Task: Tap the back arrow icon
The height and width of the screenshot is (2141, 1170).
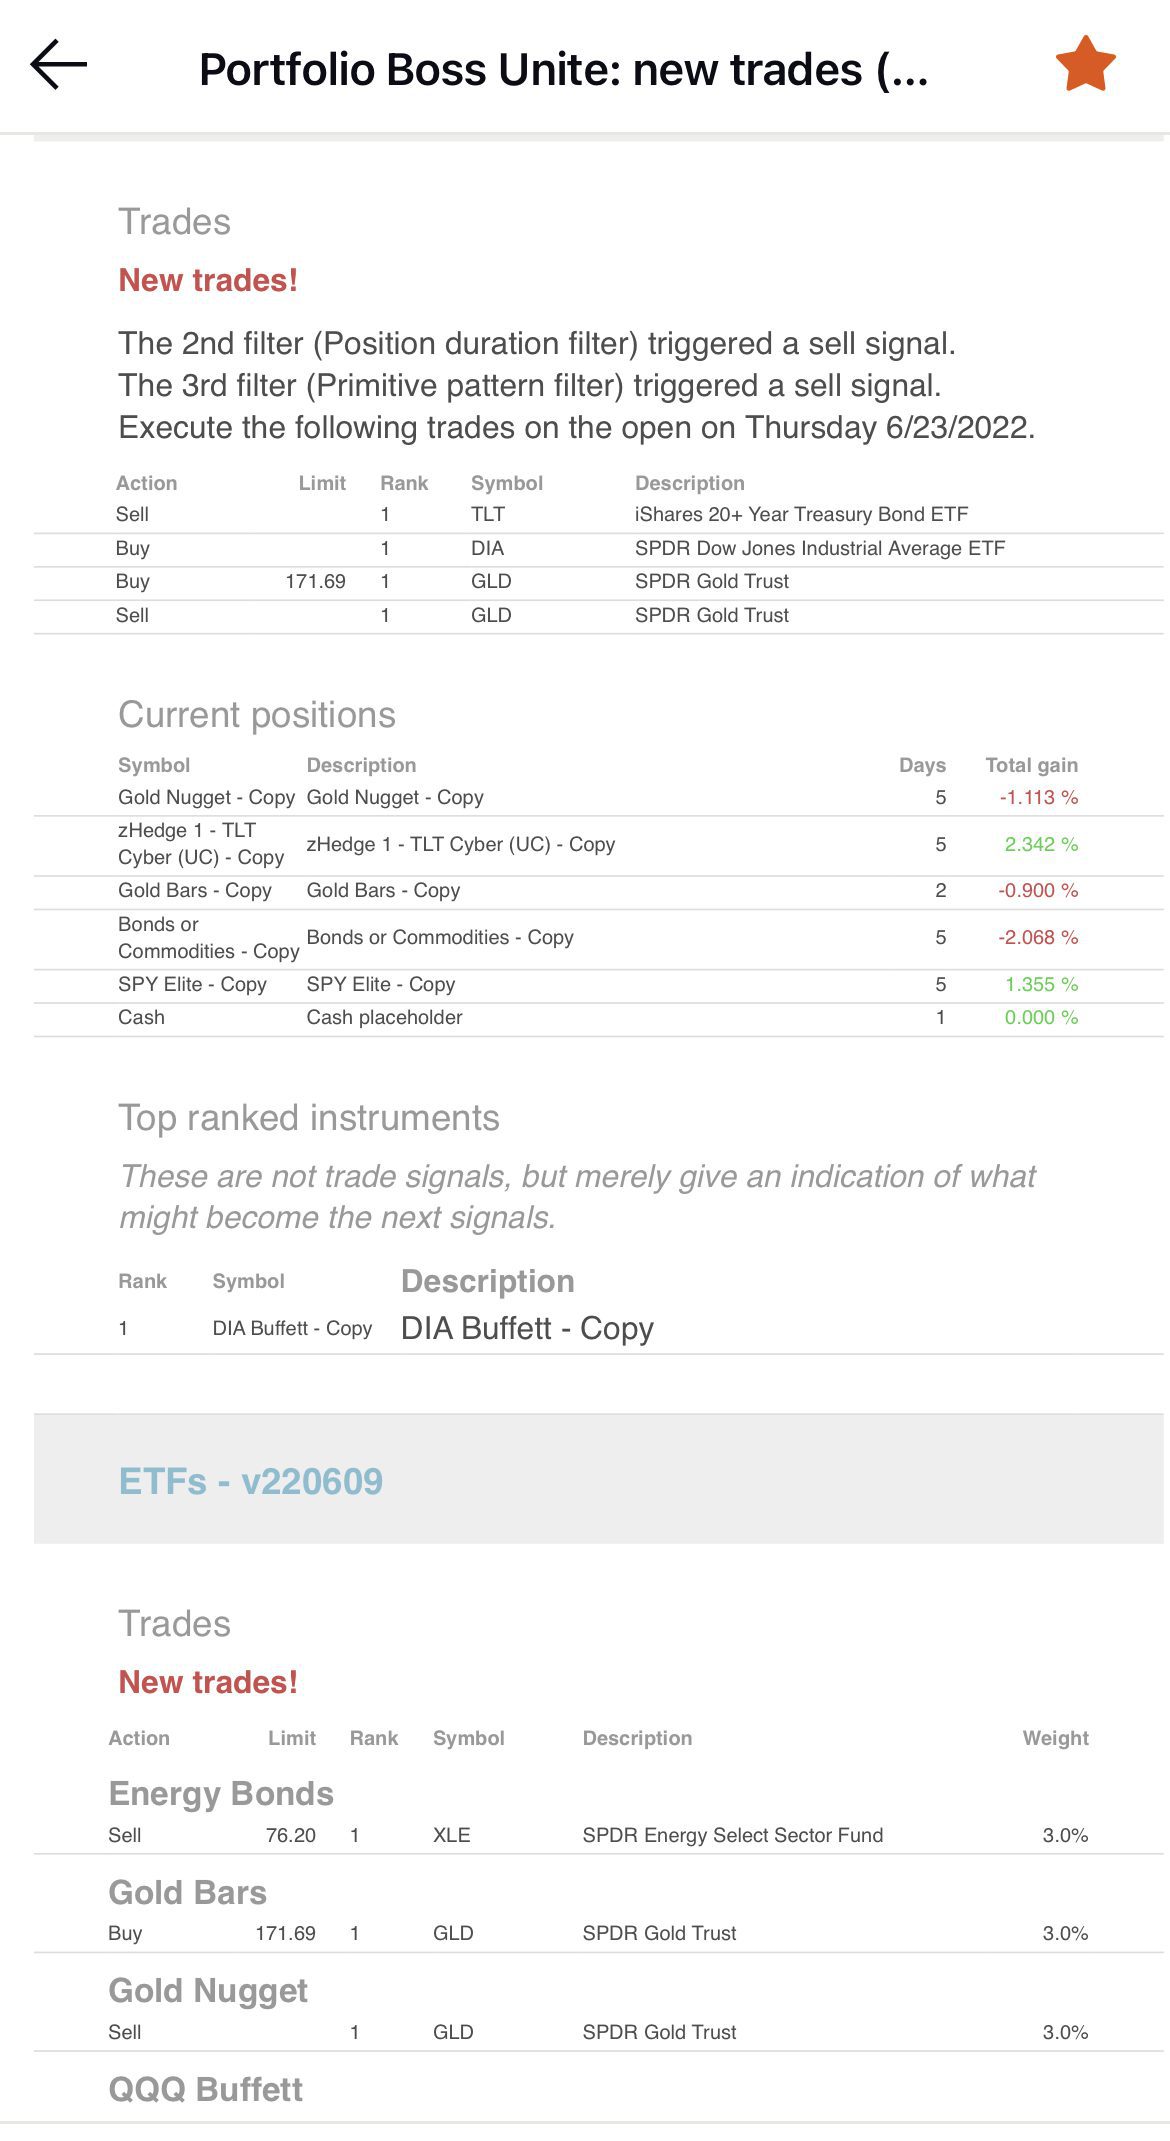Action: (59, 65)
